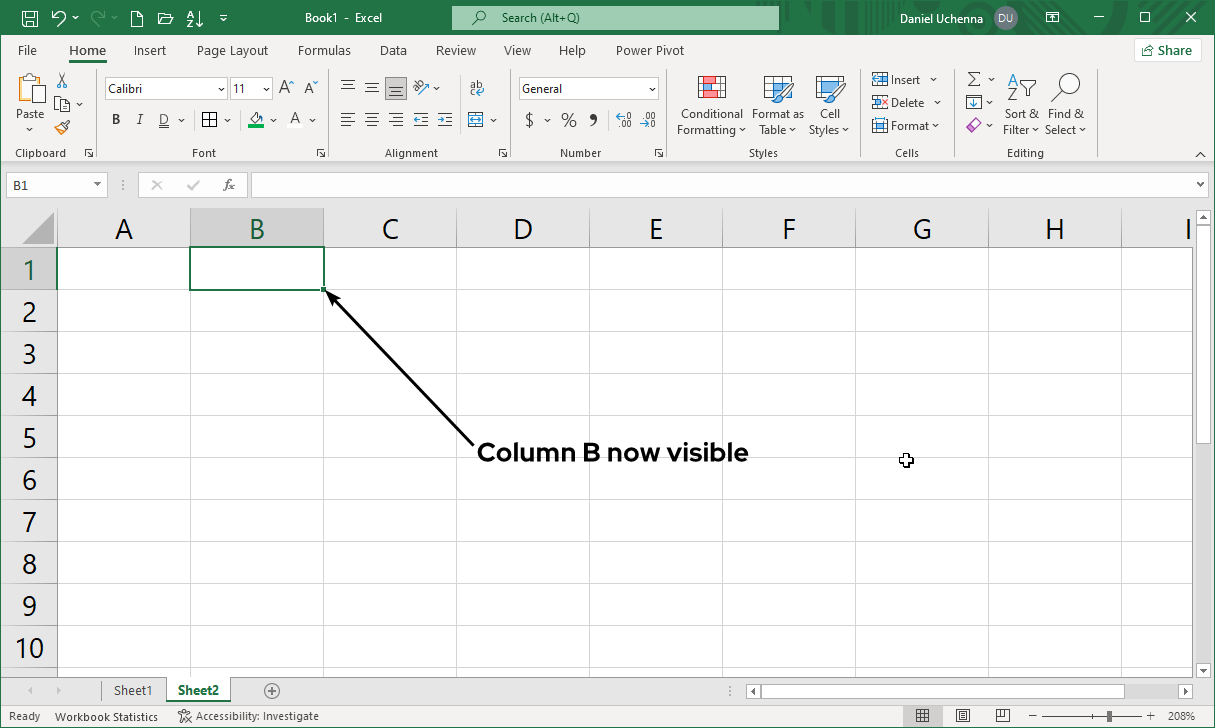Image resolution: width=1215 pixels, height=728 pixels.
Task: Run the Accessibility: Investigate check
Action: (x=248, y=716)
